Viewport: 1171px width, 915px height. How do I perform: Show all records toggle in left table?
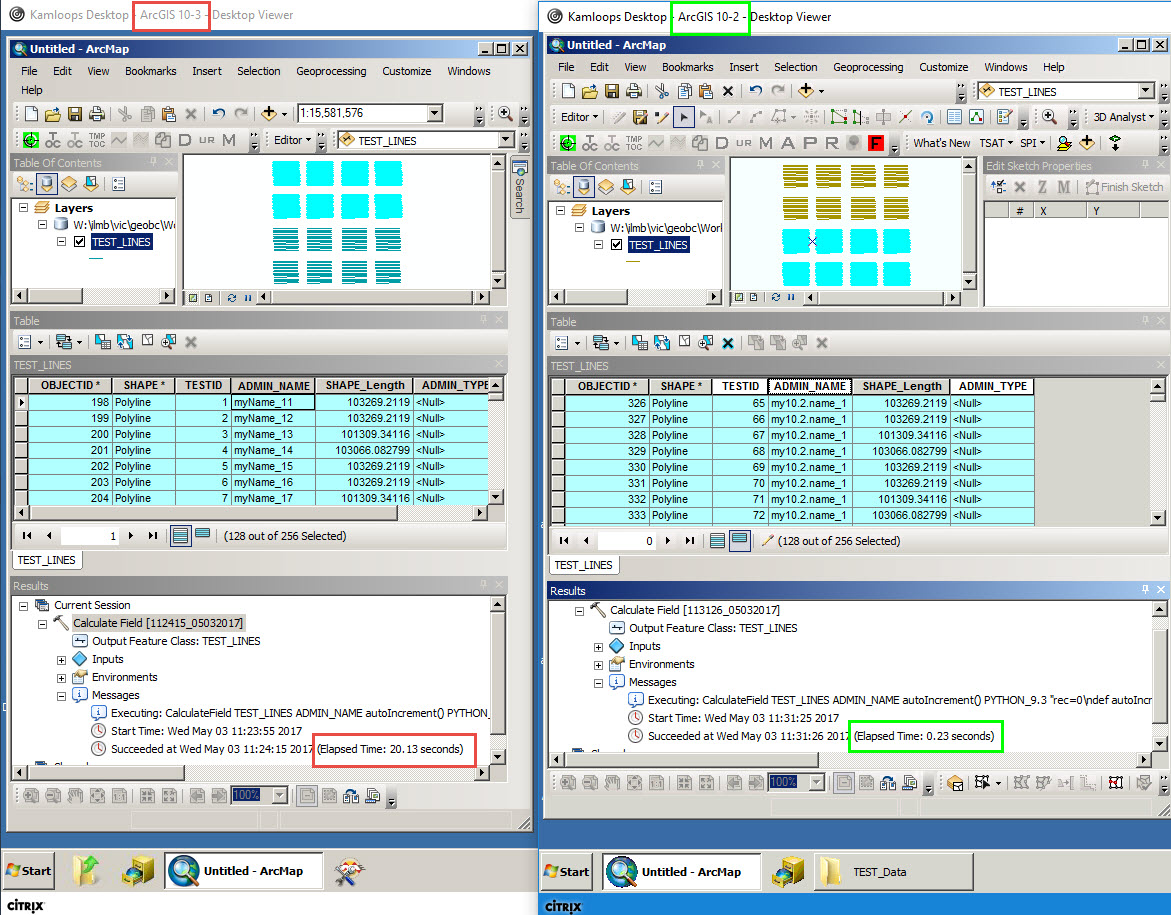181,536
